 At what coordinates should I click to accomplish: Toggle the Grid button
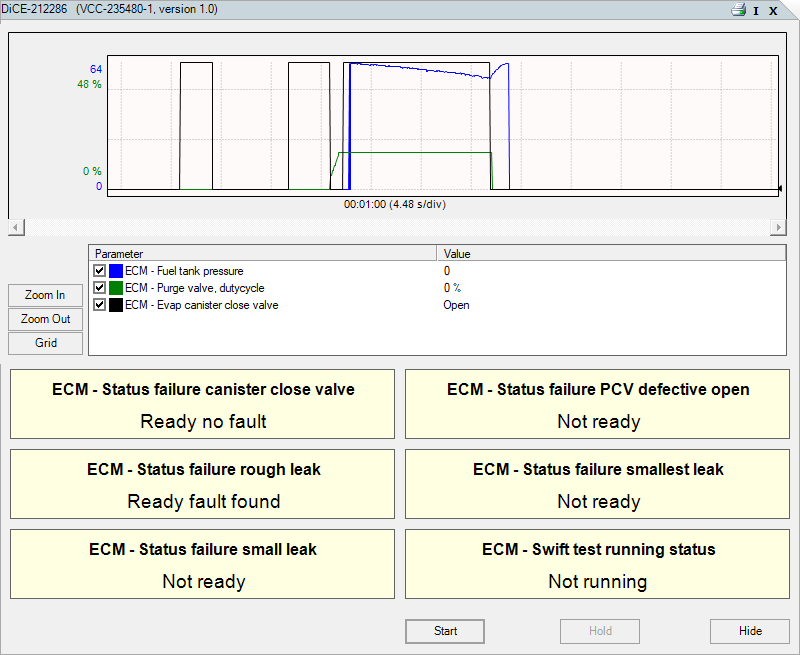pyautogui.click(x=45, y=343)
